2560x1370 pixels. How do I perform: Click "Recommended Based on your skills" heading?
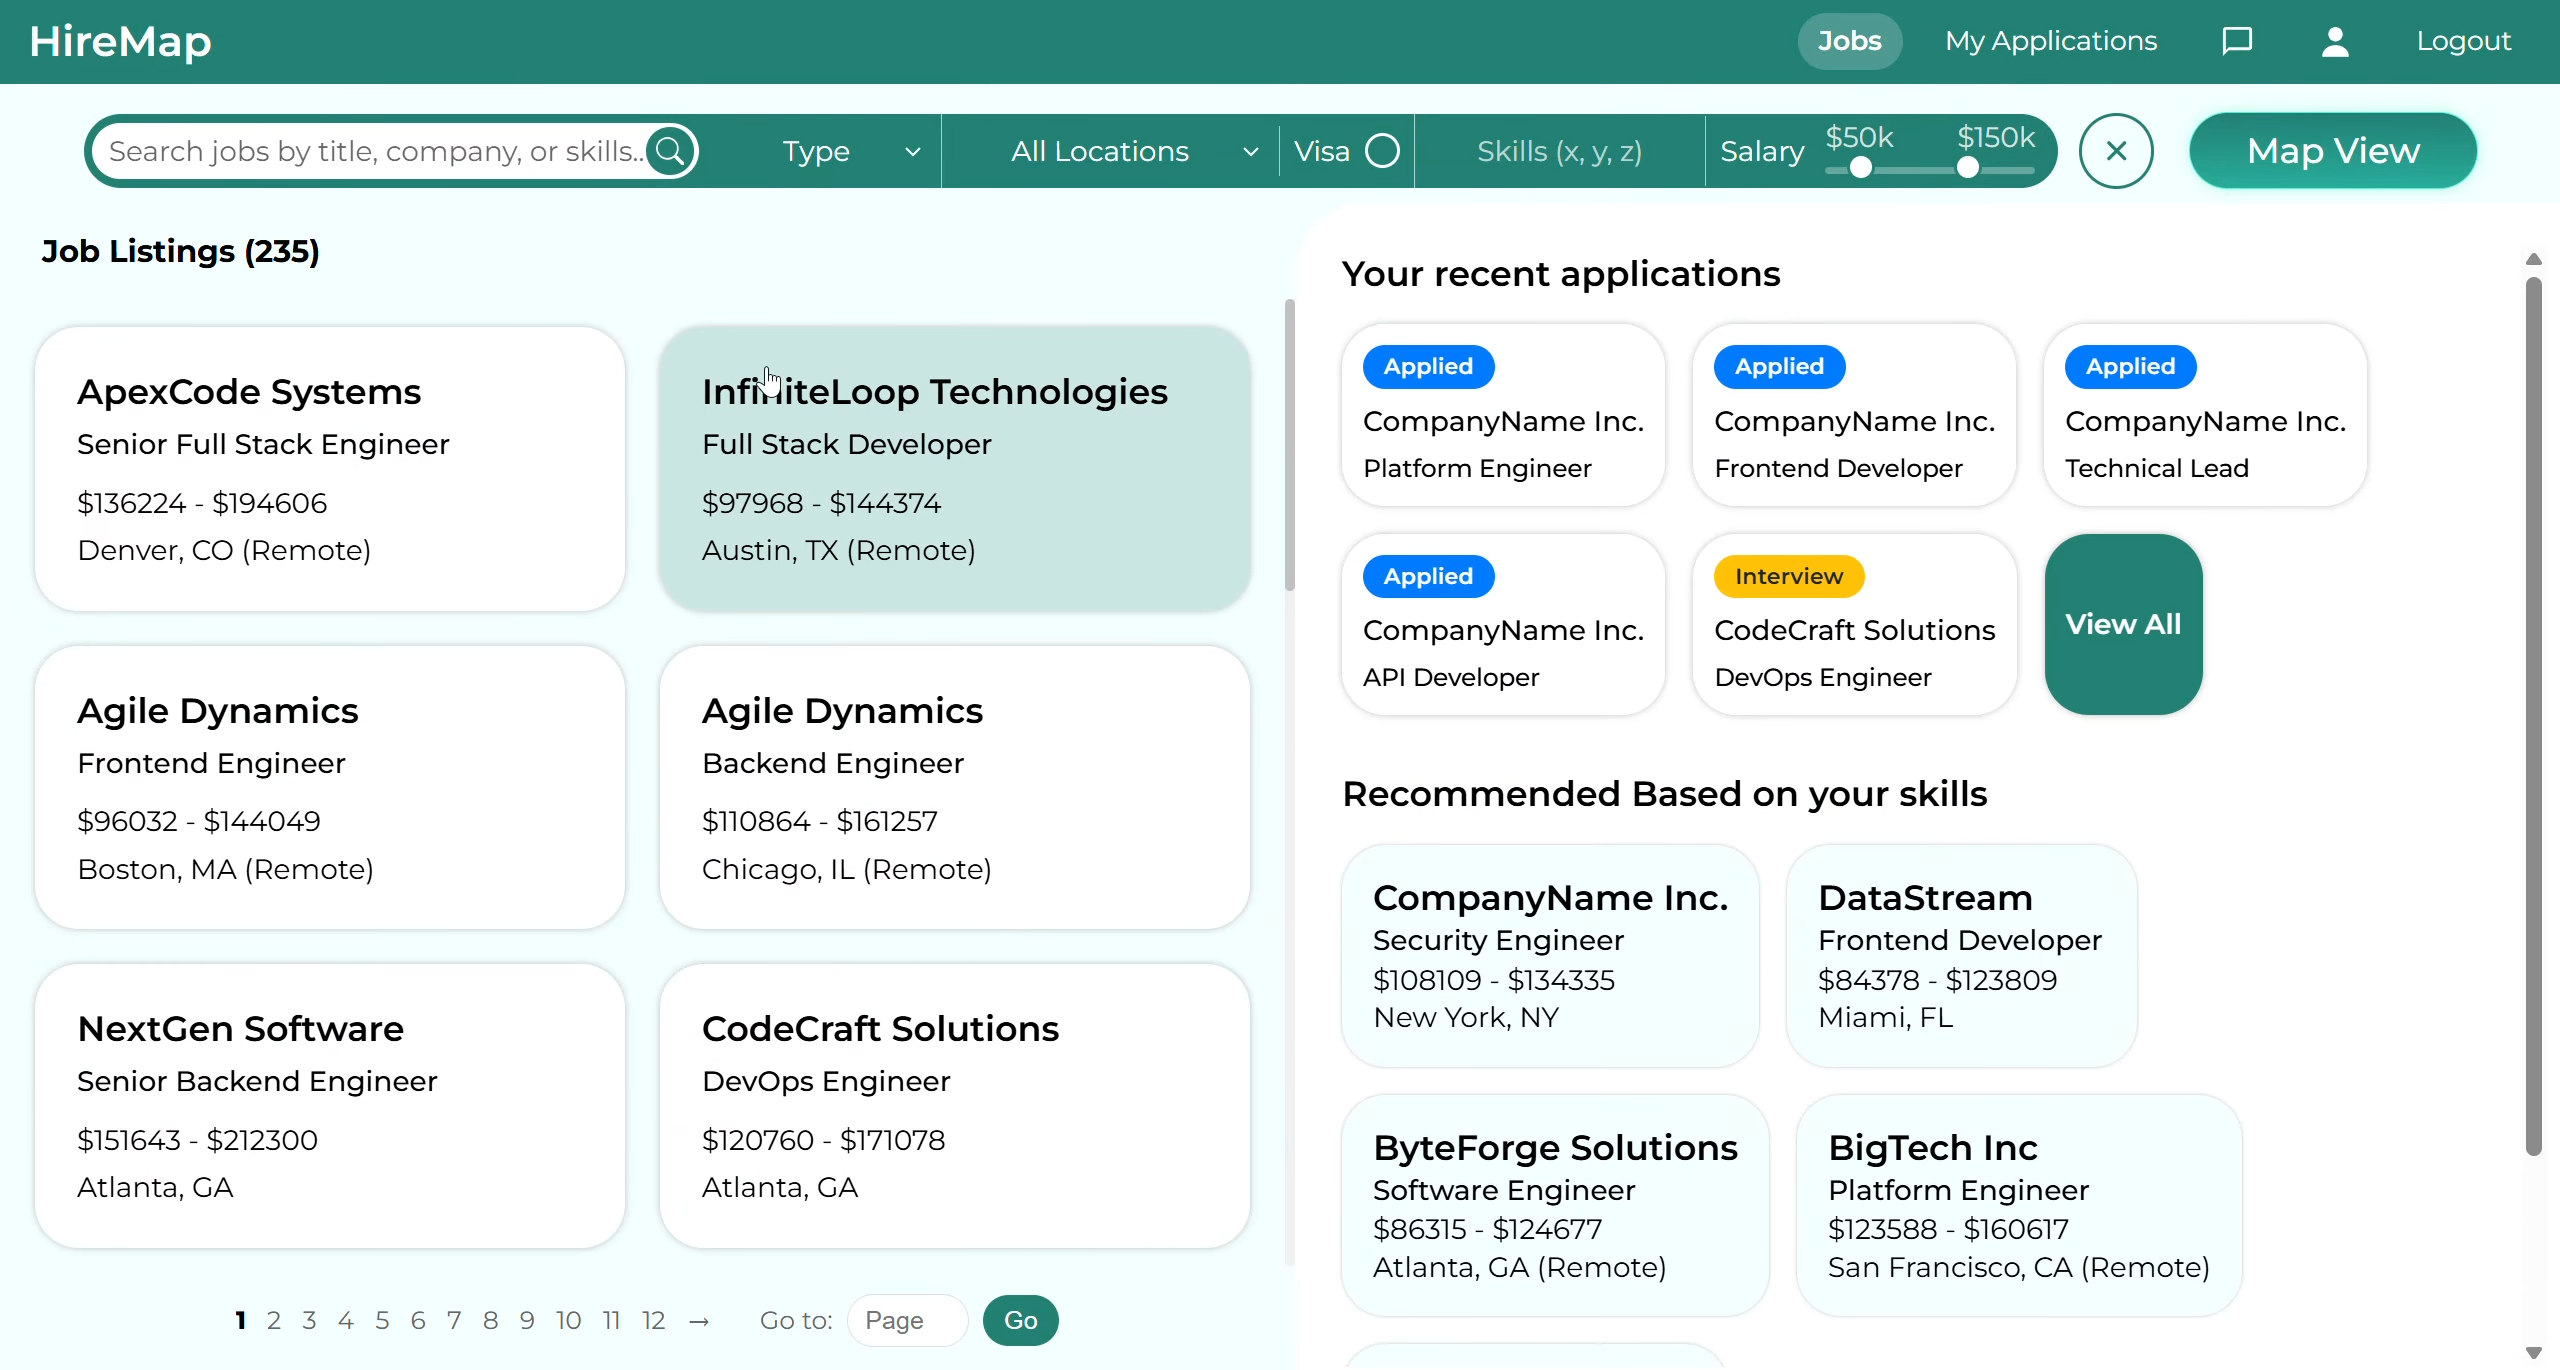coord(1664,794)
